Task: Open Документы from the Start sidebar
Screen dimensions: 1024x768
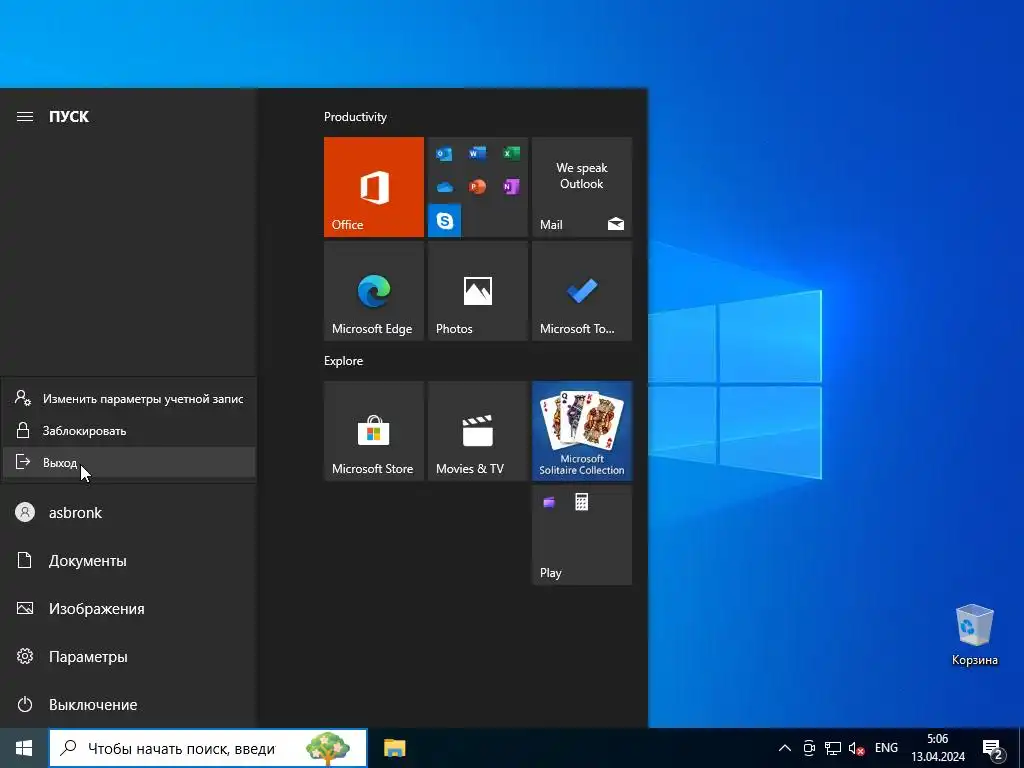Action: click(128, 560)
